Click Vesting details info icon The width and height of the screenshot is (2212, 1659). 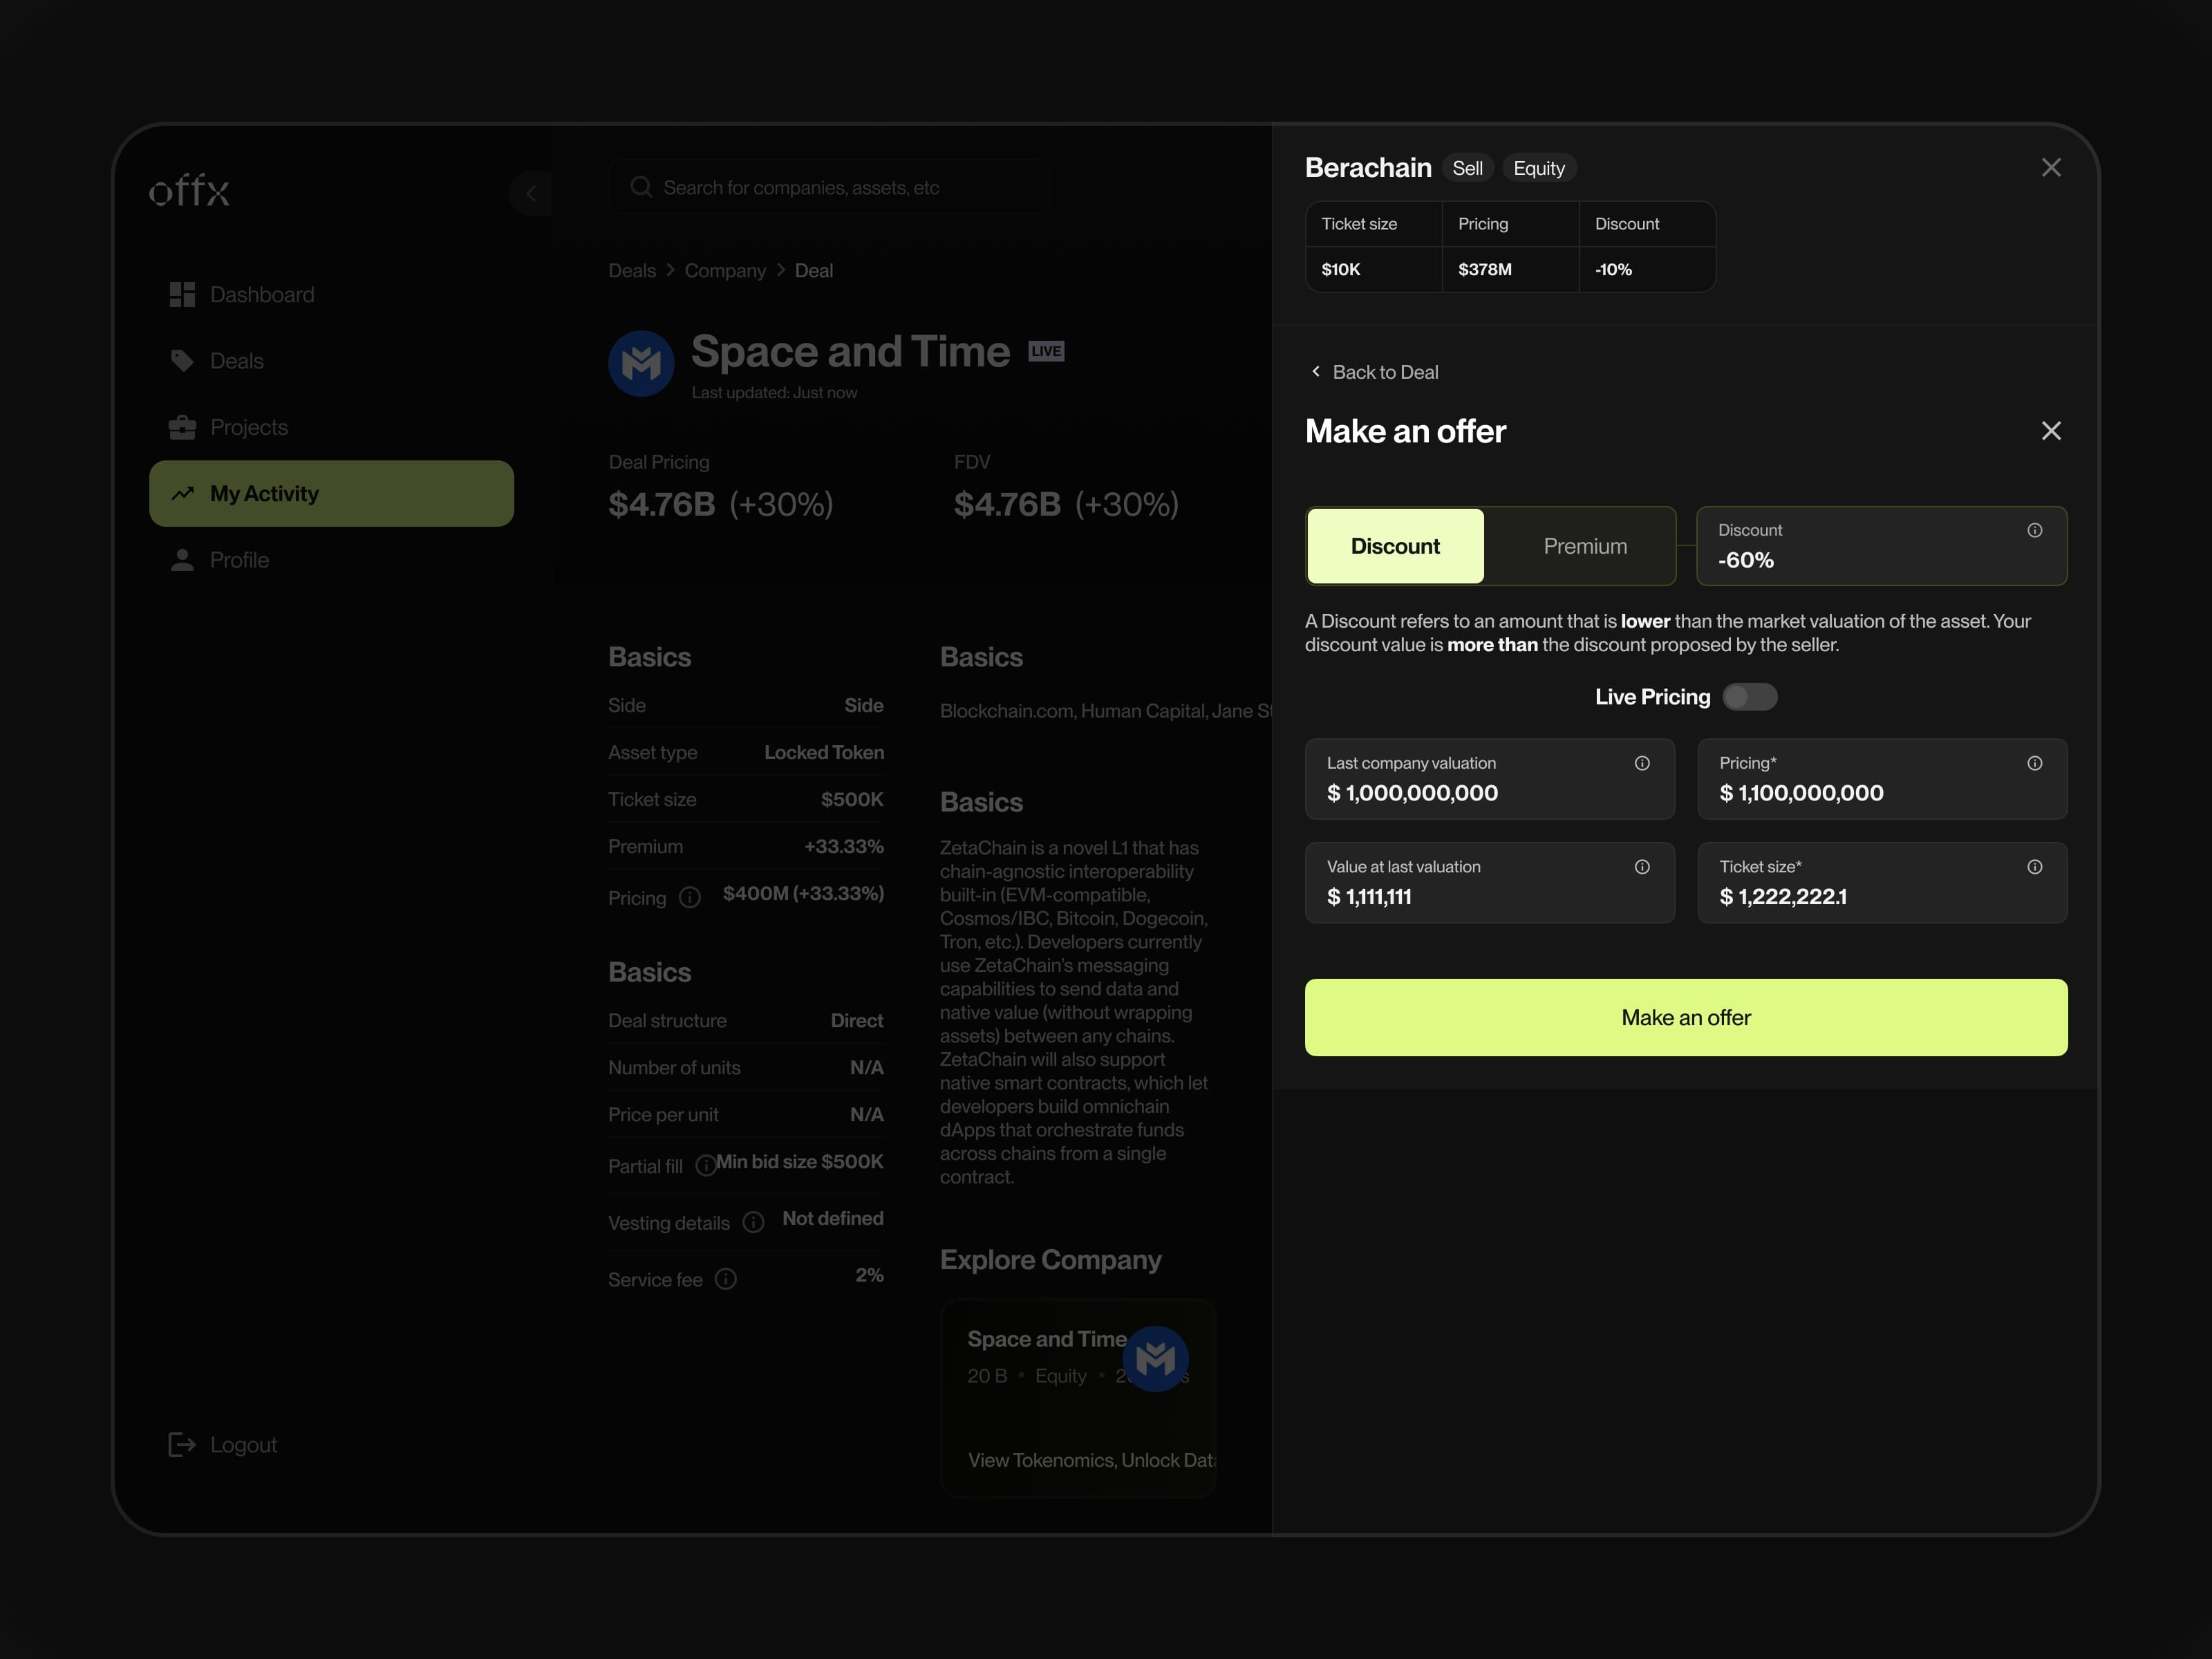(x=754, y=1222)
